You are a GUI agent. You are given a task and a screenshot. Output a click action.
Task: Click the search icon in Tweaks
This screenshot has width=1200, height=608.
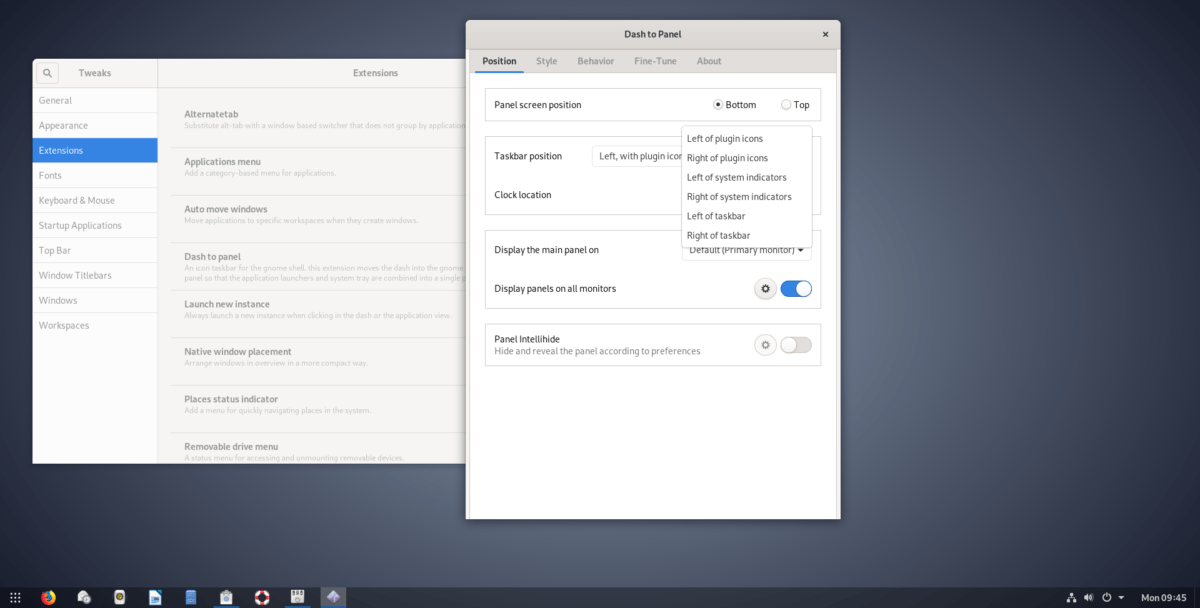(x=47, y=72)
